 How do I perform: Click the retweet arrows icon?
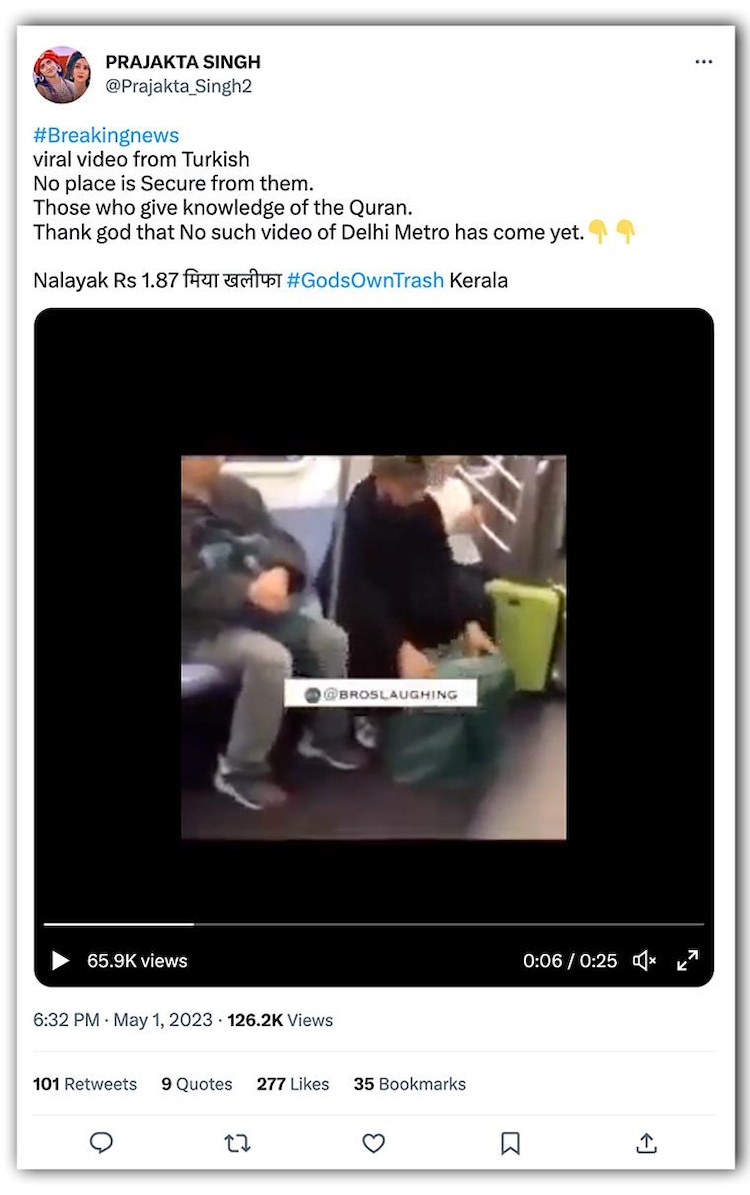[237, 1142]
